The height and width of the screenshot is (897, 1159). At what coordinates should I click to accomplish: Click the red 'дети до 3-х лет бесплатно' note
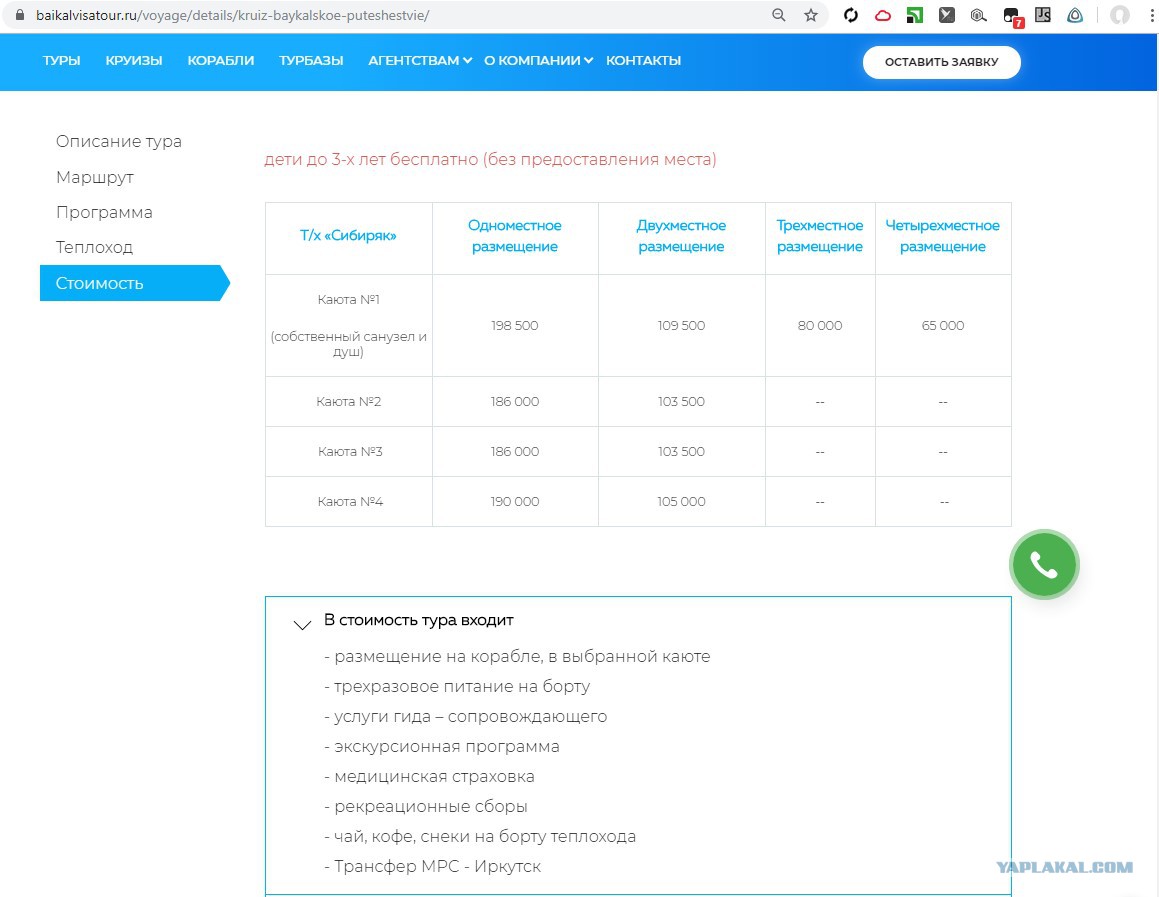490,159
